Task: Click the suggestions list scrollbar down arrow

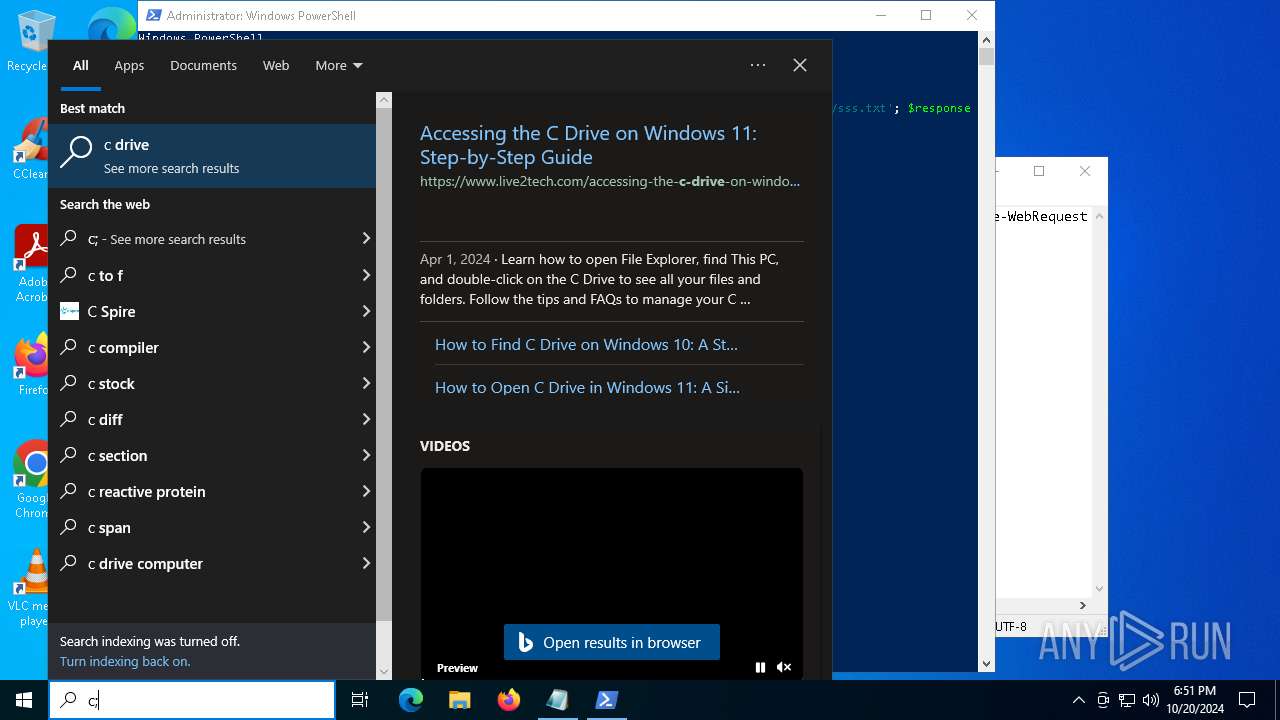Action: (384, 672)
